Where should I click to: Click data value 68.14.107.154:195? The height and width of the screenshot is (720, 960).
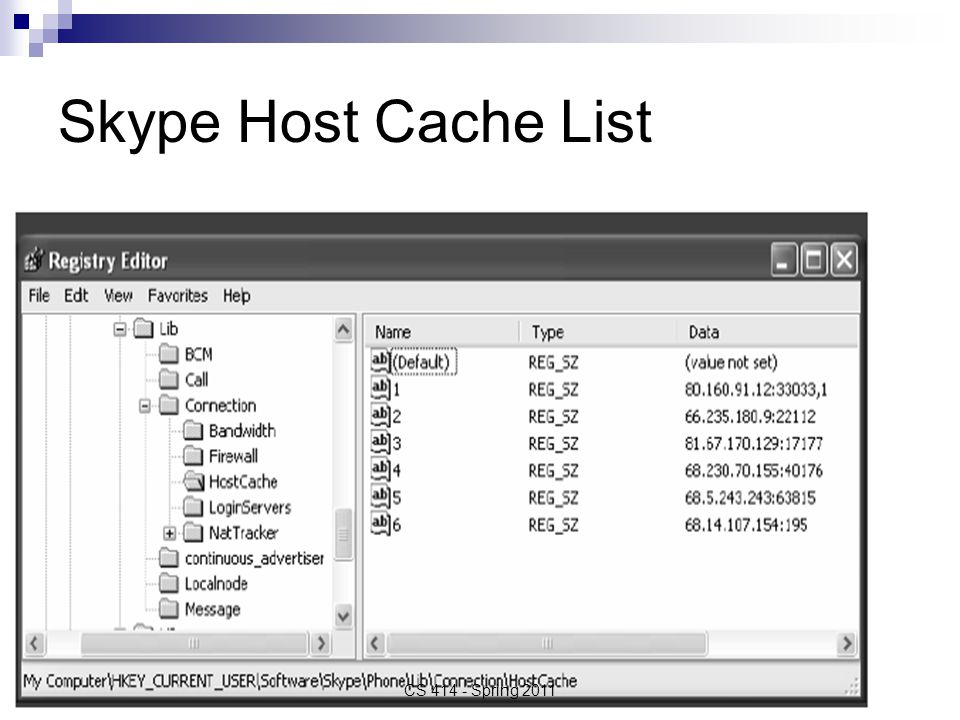point(746,525)
